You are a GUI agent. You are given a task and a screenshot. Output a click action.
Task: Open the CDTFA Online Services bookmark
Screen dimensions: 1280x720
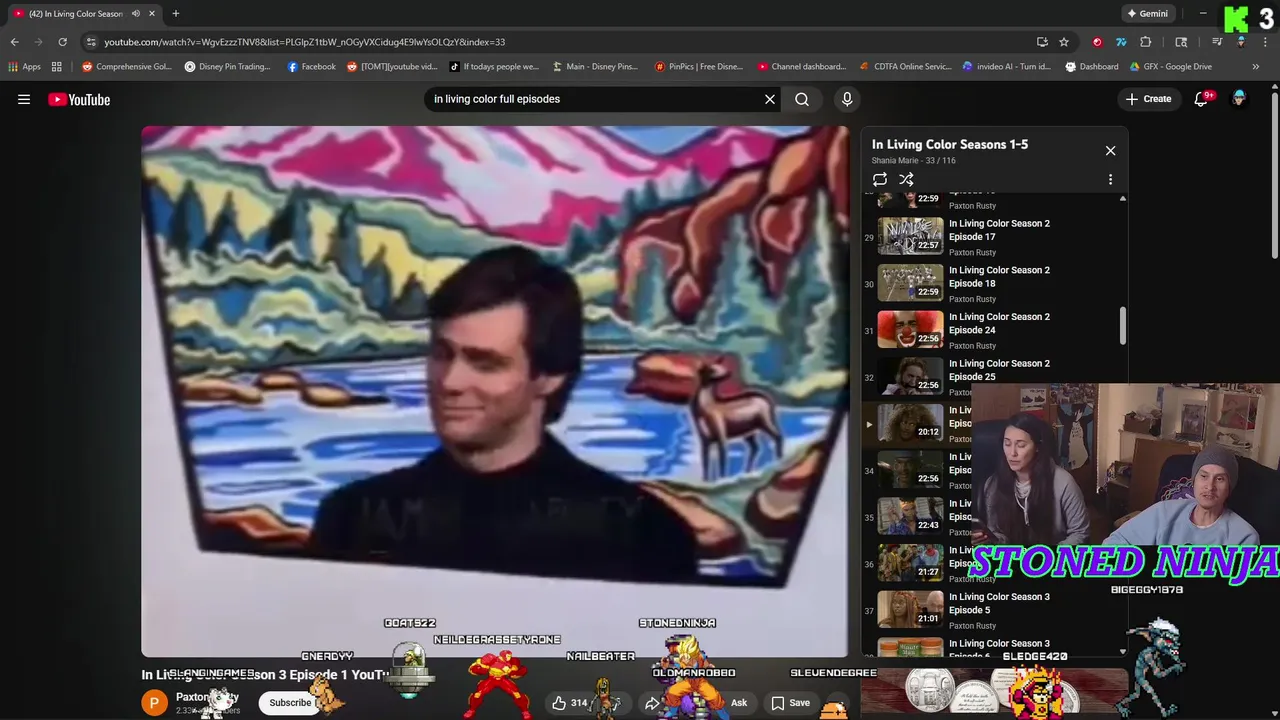pos(906,67)
